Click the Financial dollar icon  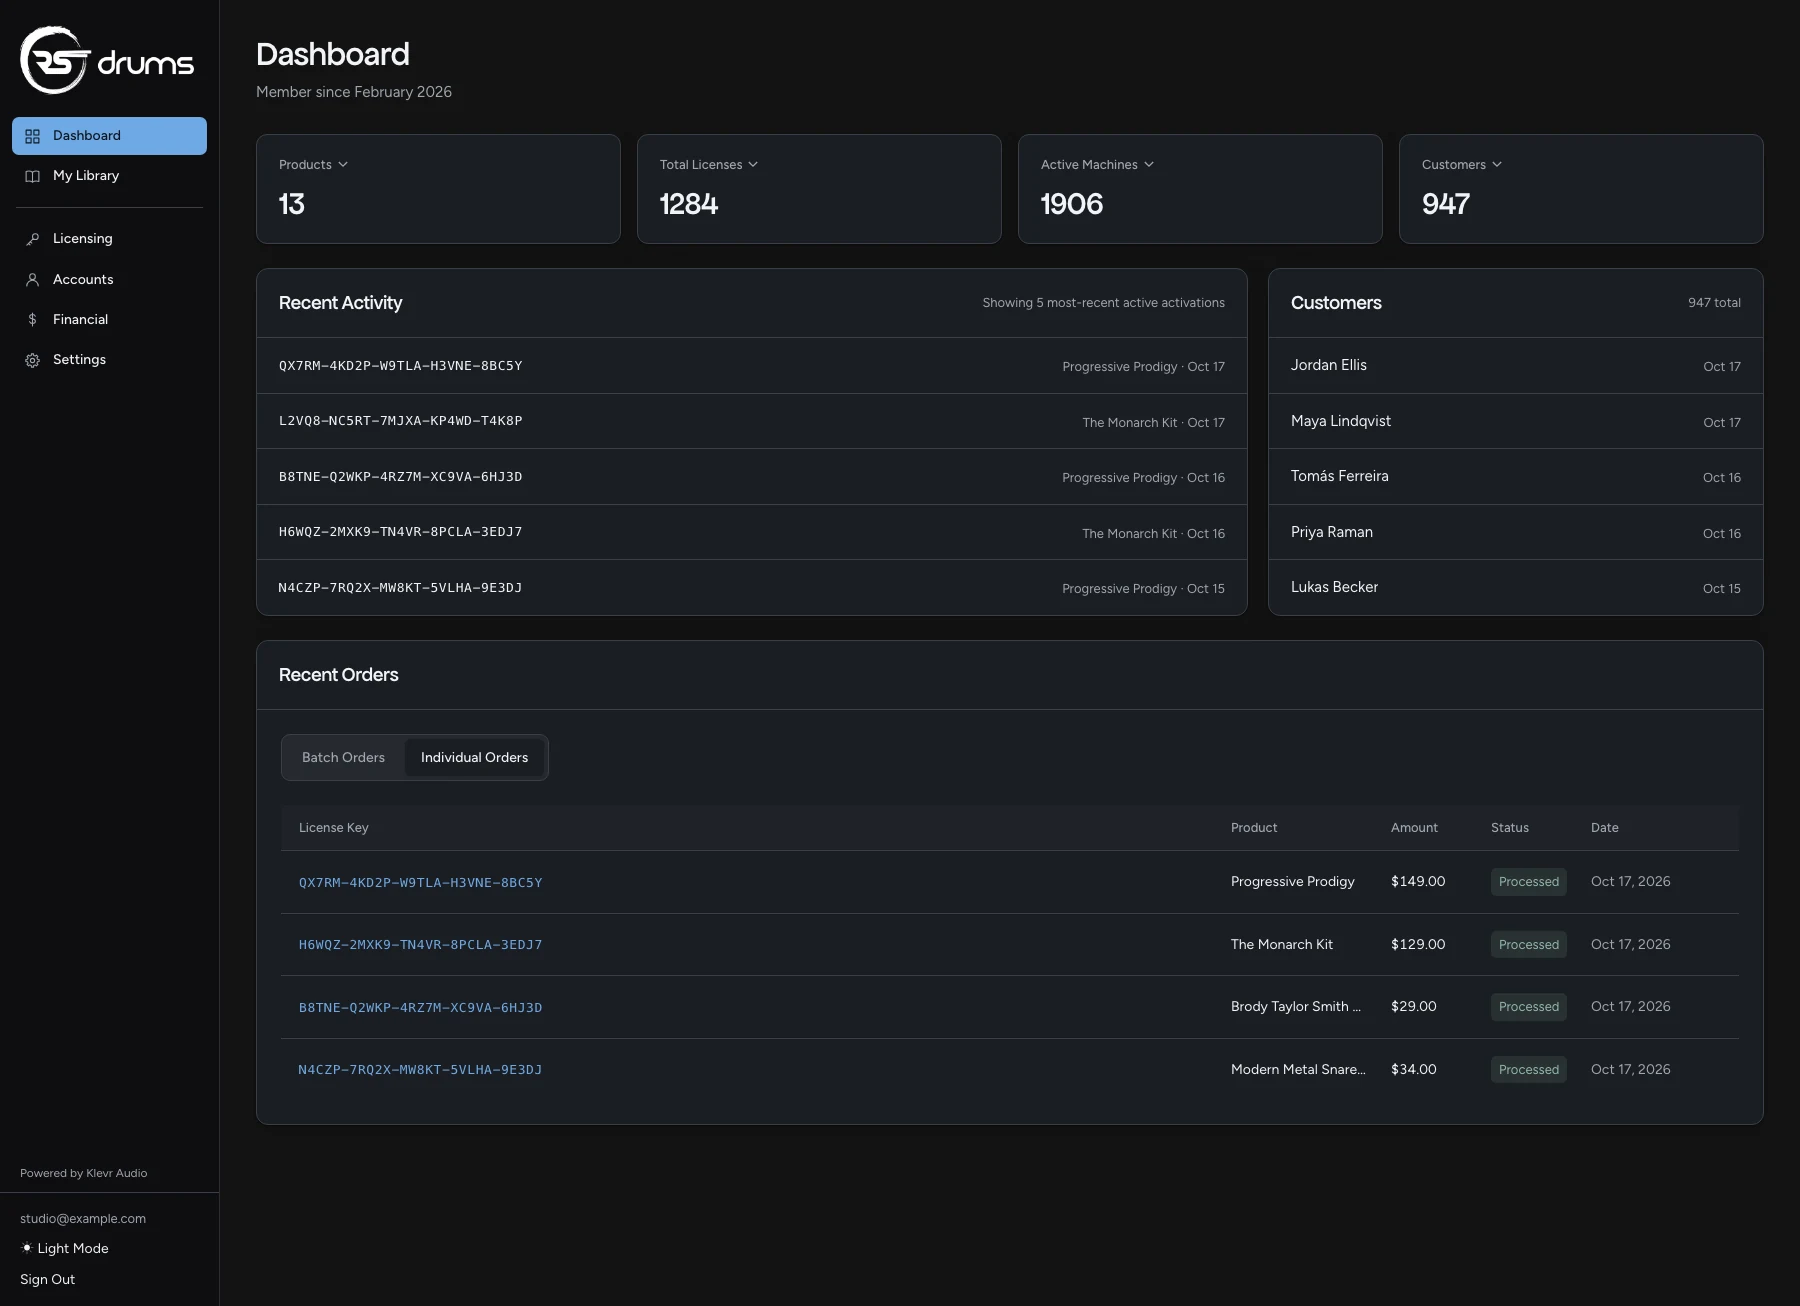click(x=32, y=320)
